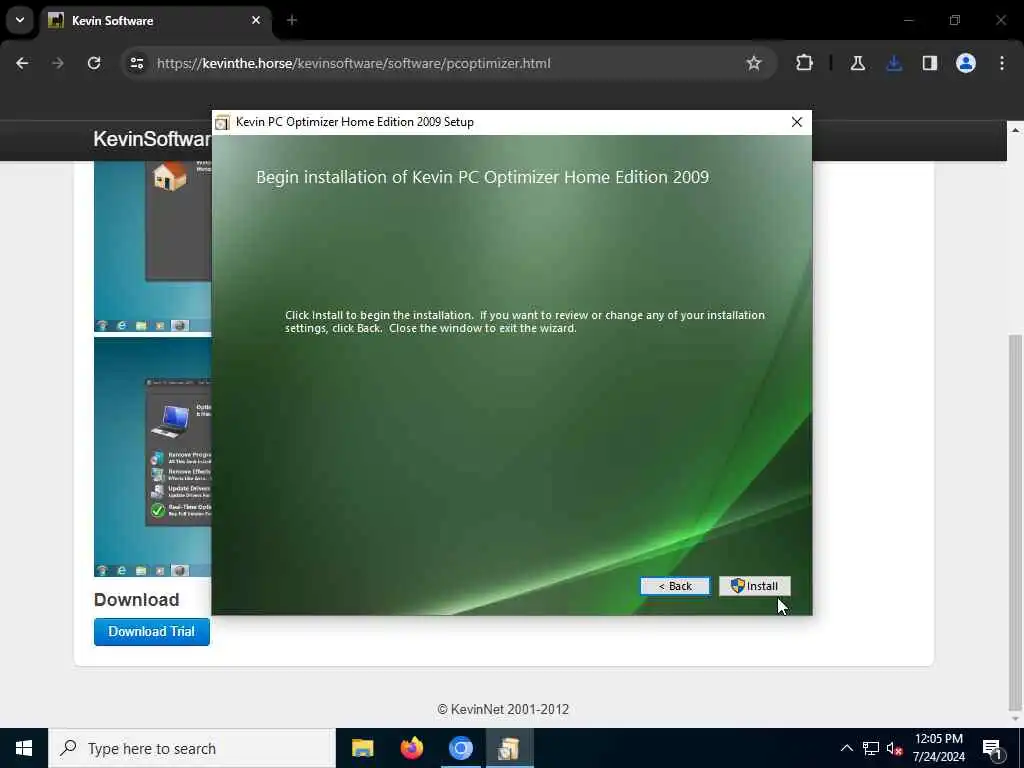This screenshot has height=768, width=1024.
Task: Open the first product screenshot thumbnail
Action: (152, 247)
